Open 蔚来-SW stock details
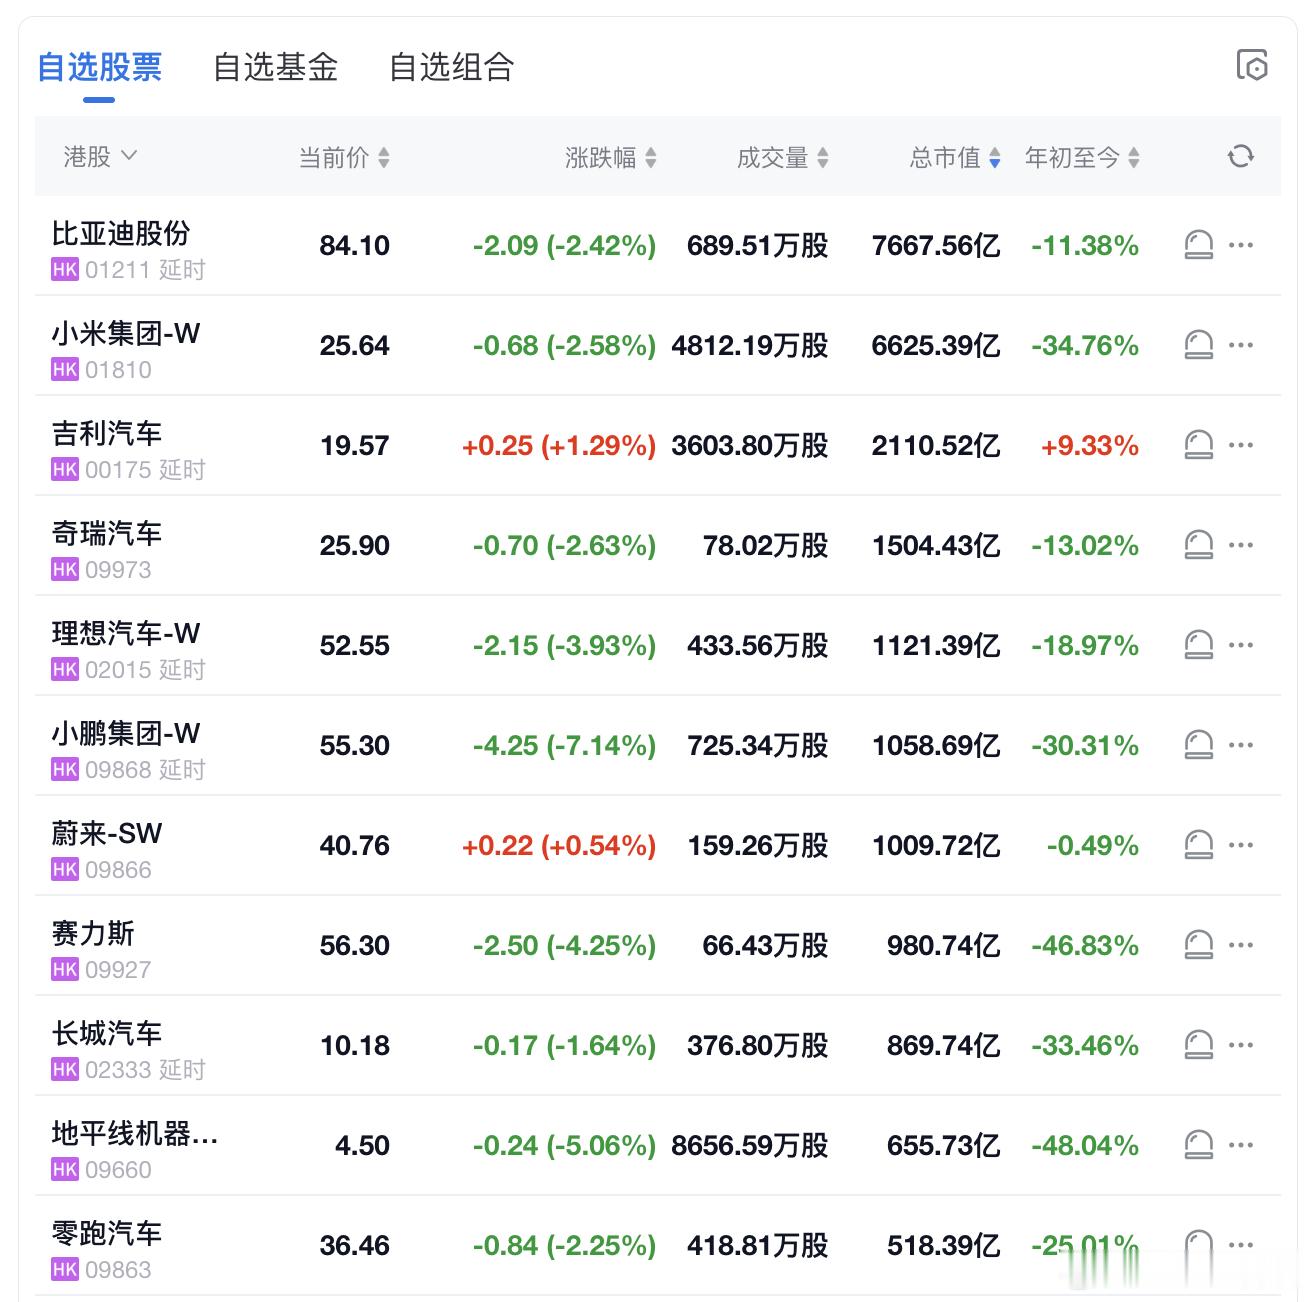 pyautogui.click(x=107, y=833)
